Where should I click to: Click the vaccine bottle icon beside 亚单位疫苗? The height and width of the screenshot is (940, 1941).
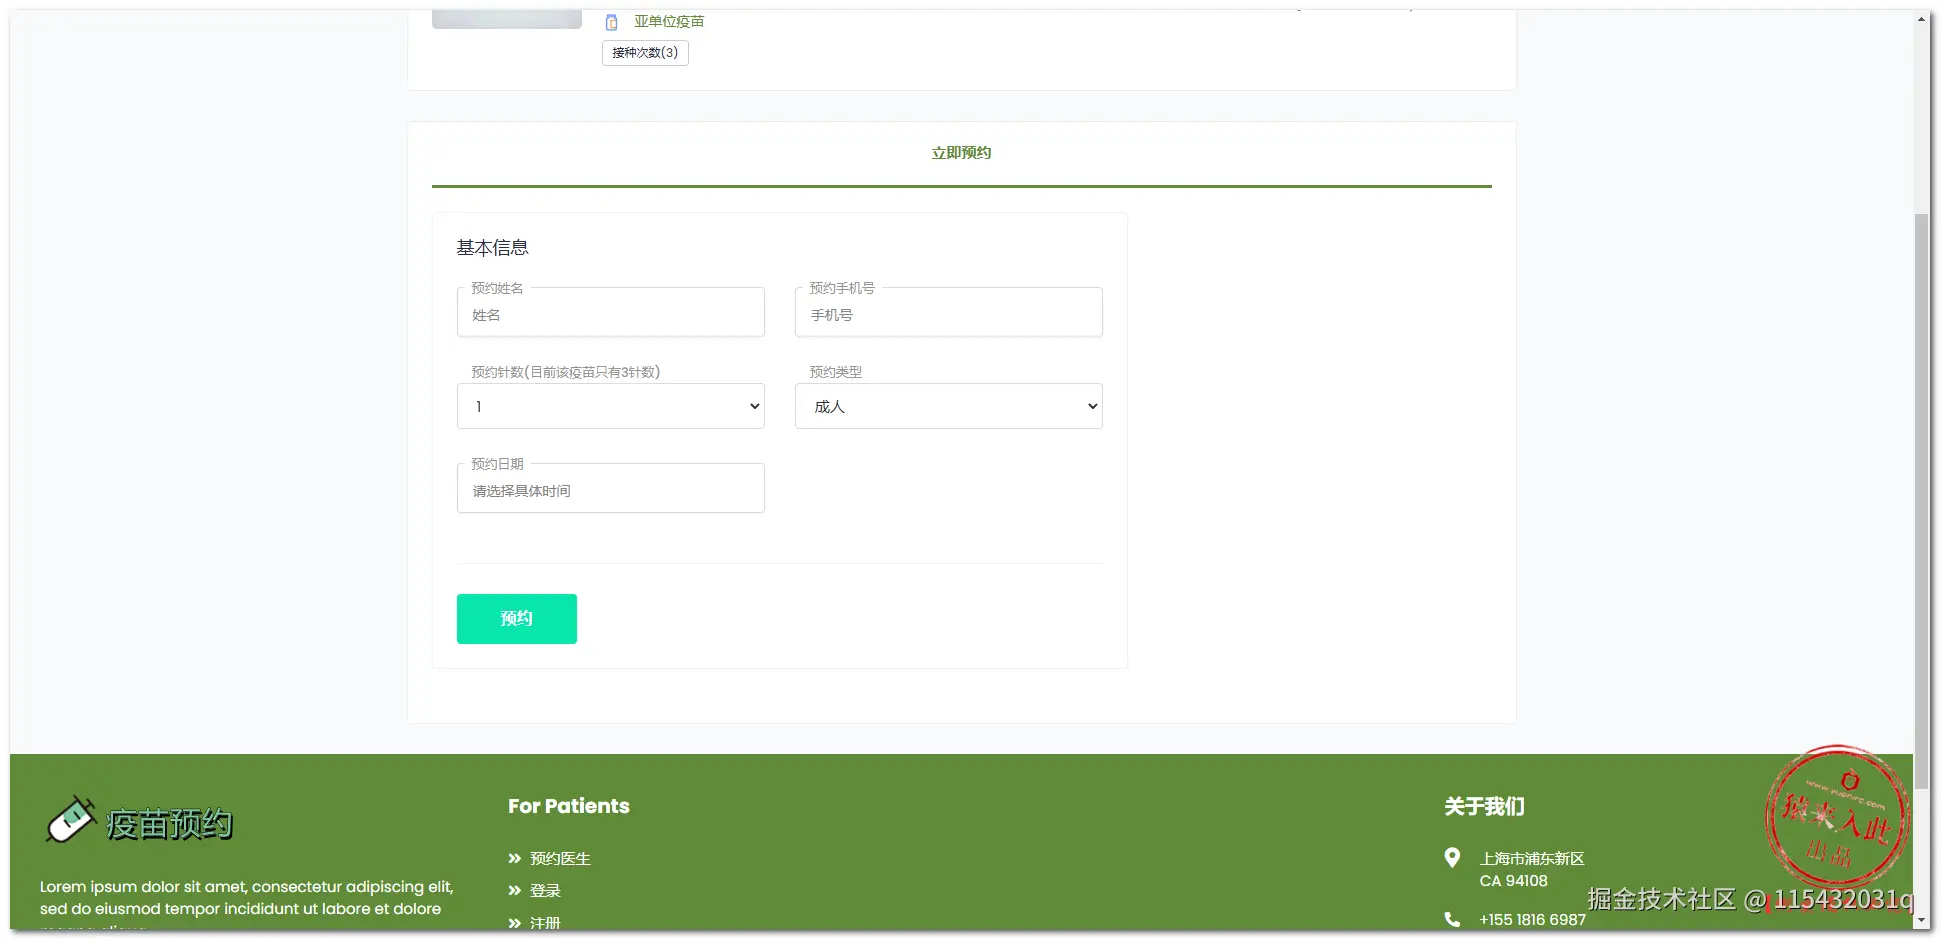[612, 22]
